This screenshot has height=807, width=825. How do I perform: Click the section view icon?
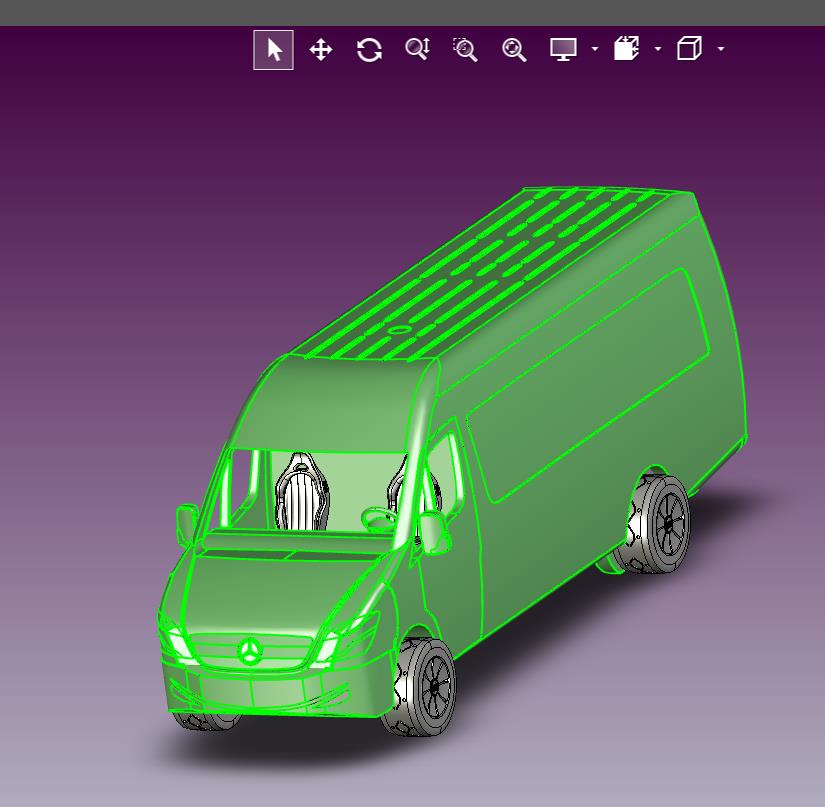pyautogui.click(x=627, y=48)
